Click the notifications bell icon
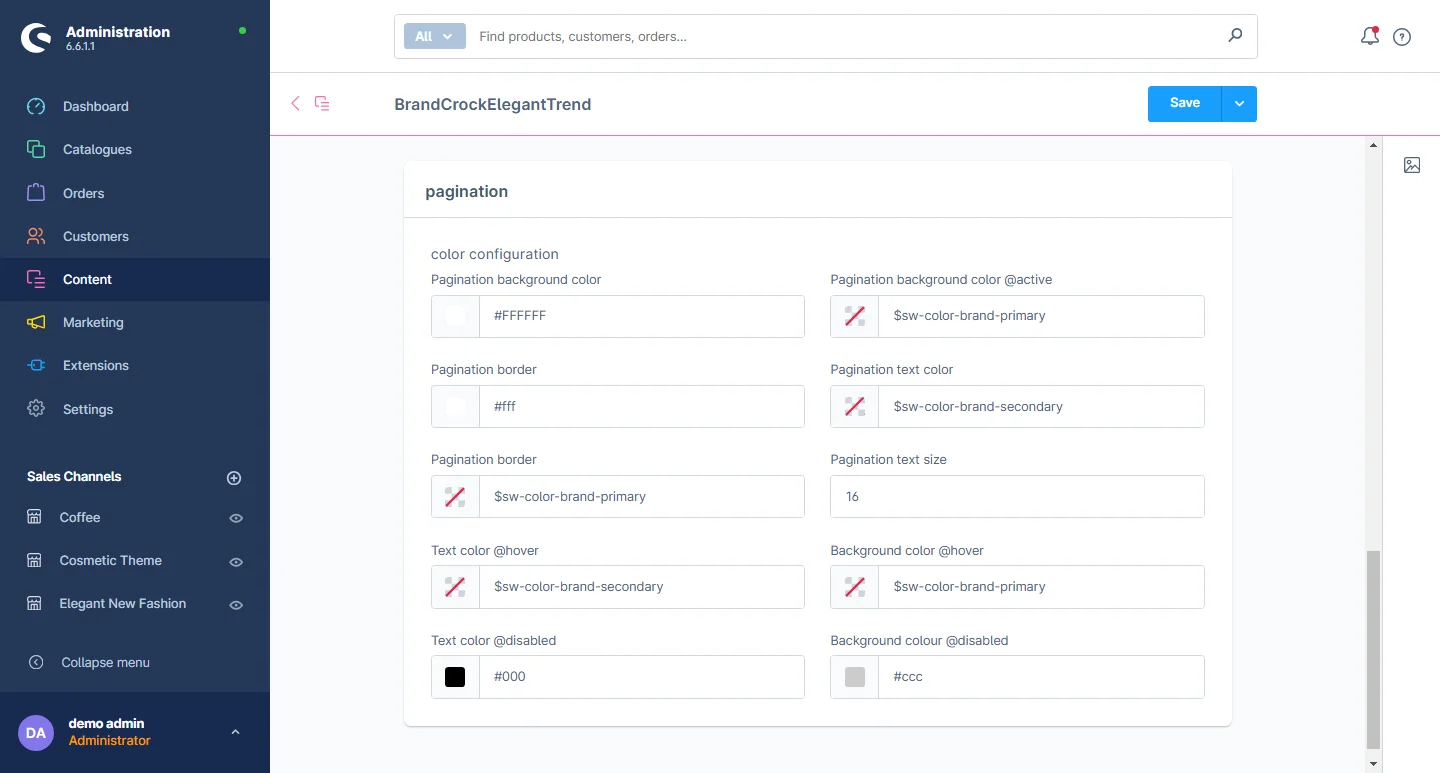1440x773 pixels. 1369,37
